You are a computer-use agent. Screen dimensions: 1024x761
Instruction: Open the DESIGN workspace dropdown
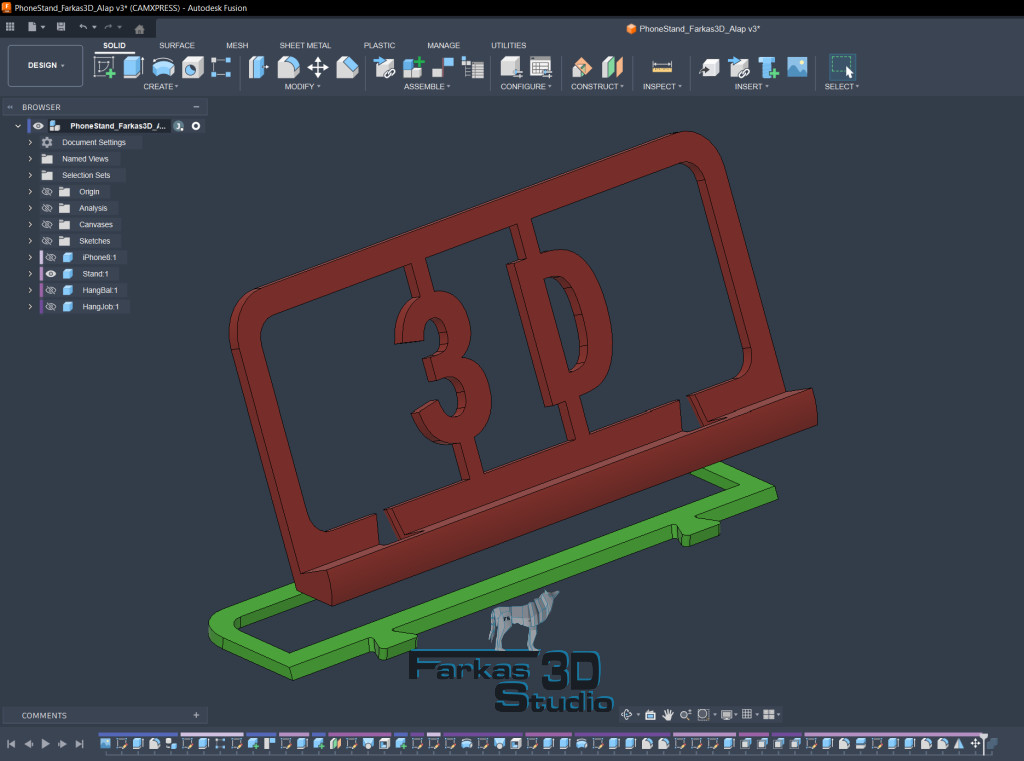[46, 66]
